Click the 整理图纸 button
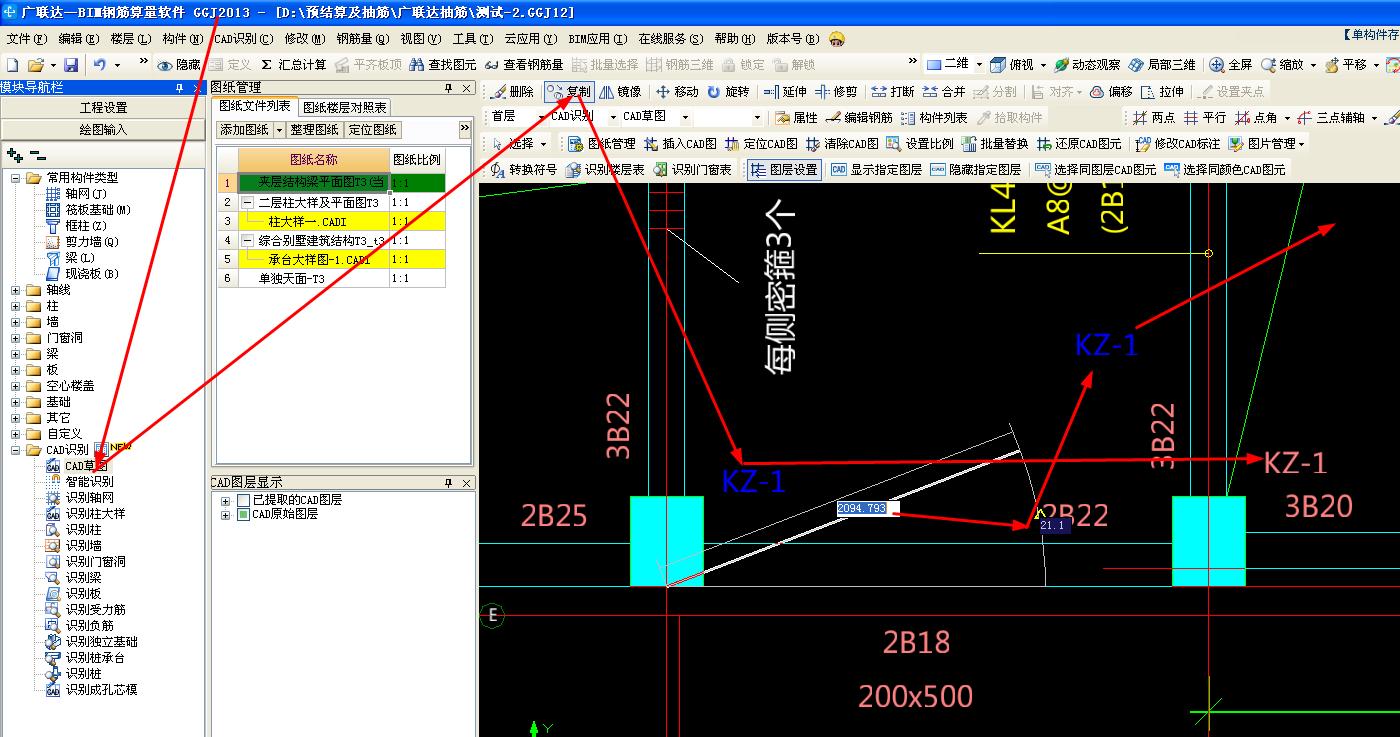 coord(315,130)
